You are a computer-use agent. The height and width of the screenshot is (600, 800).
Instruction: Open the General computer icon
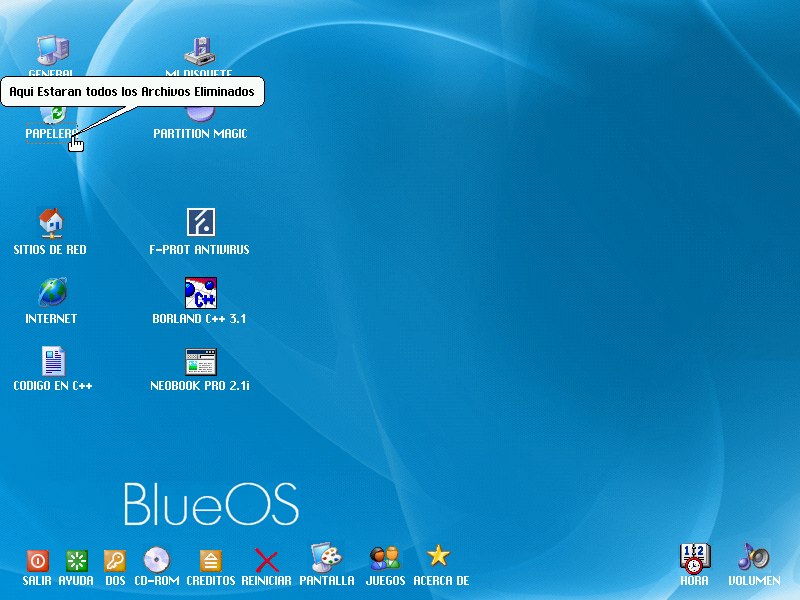point(53,50)
